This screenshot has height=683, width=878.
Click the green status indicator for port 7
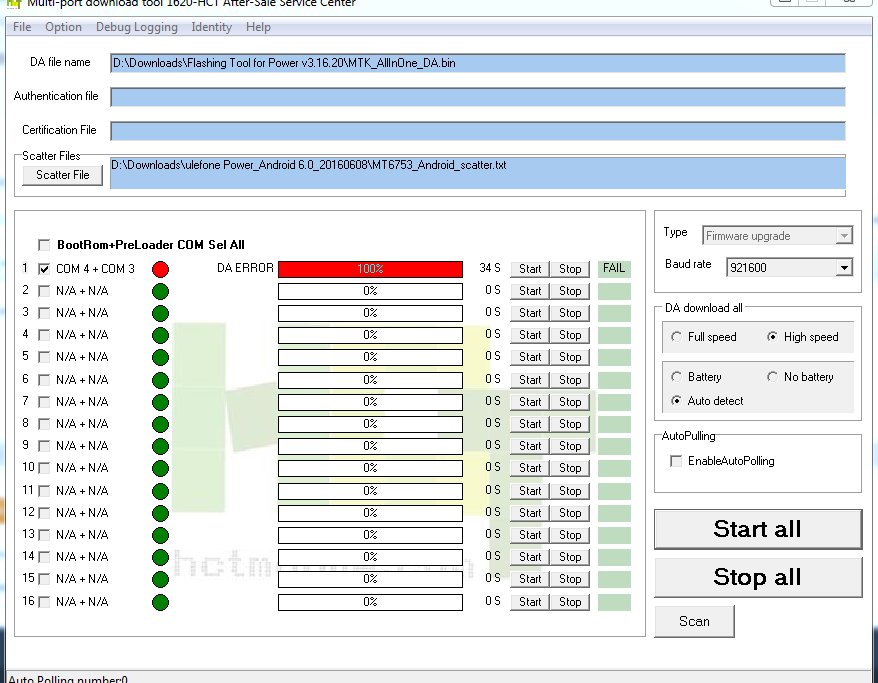click(160, 403)
